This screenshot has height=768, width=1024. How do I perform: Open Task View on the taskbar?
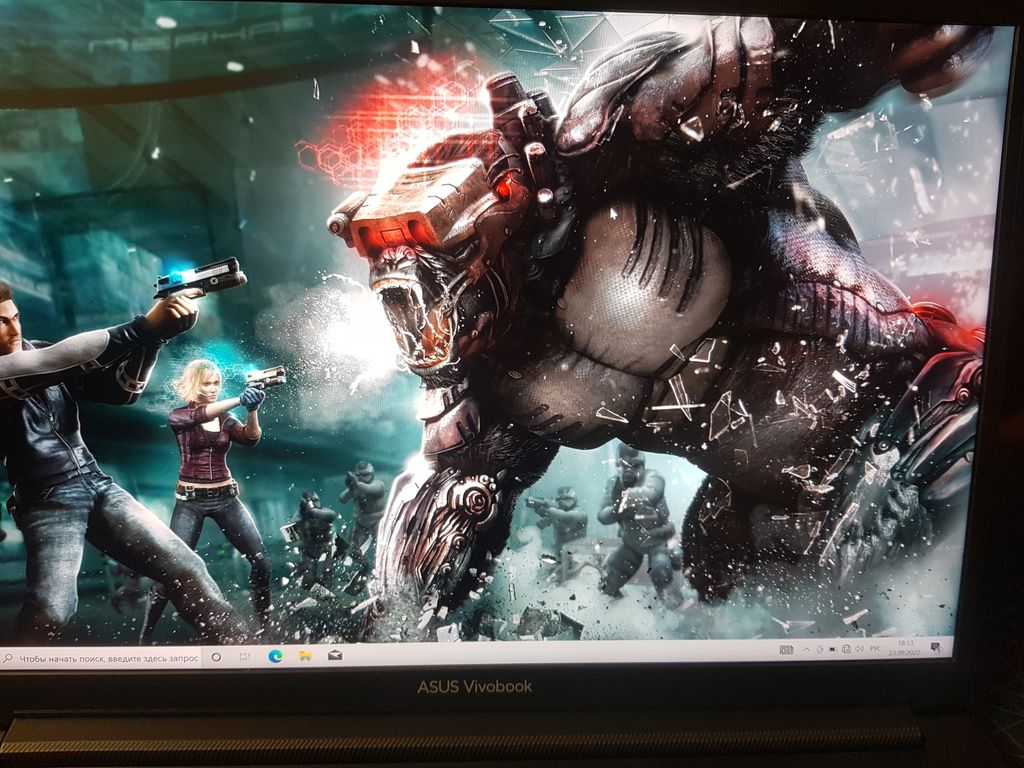(x=245, y=657)
